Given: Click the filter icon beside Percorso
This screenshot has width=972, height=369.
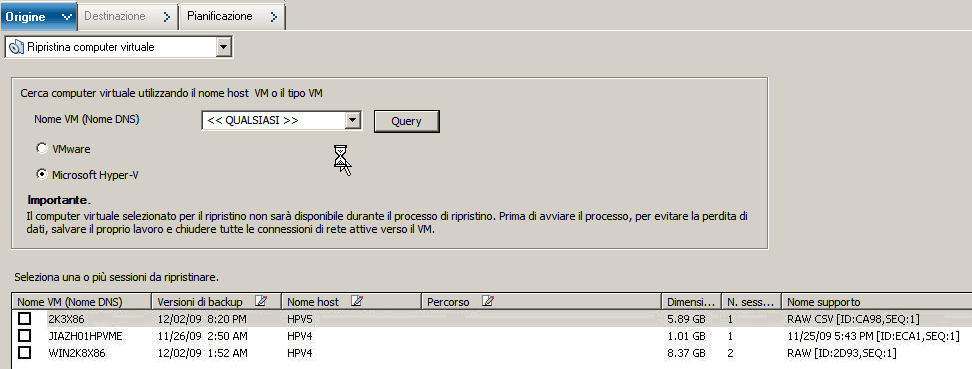Looking at the screenshot, I should [x=488, y=301].
